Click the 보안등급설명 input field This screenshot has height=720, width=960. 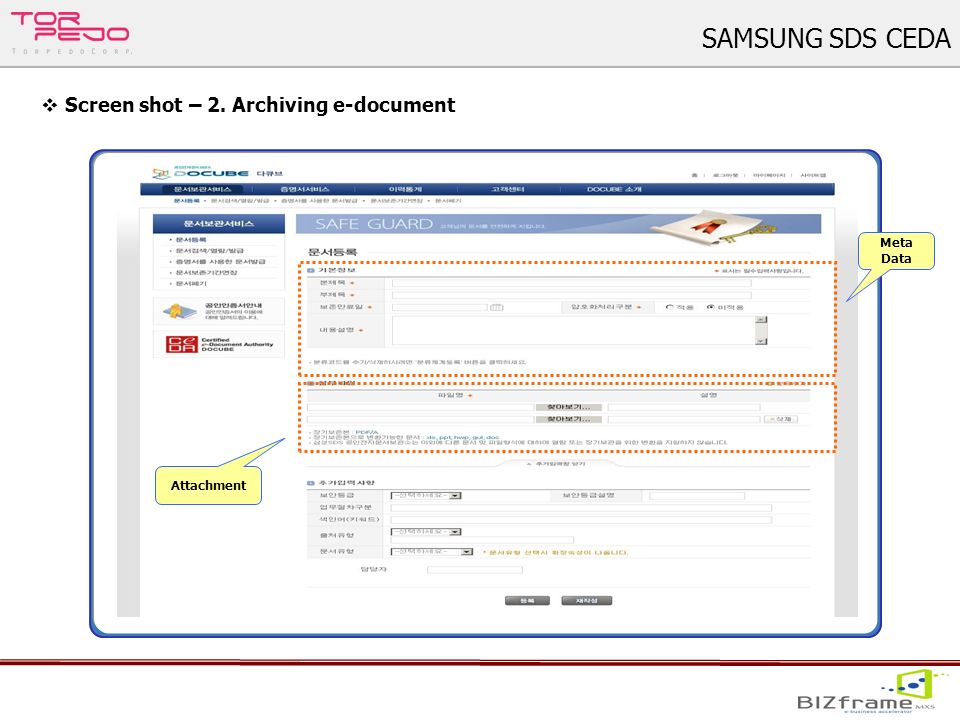click(697, 495)
